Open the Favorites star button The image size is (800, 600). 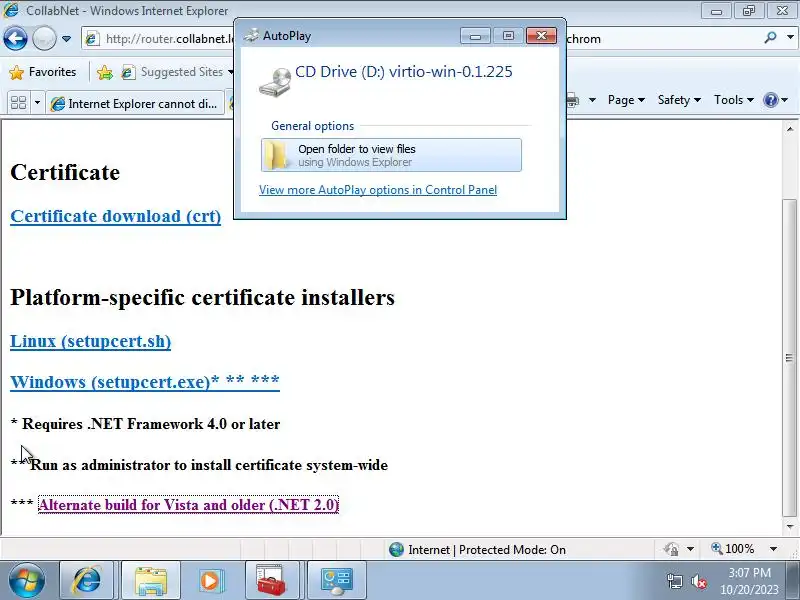click(42, 72)
